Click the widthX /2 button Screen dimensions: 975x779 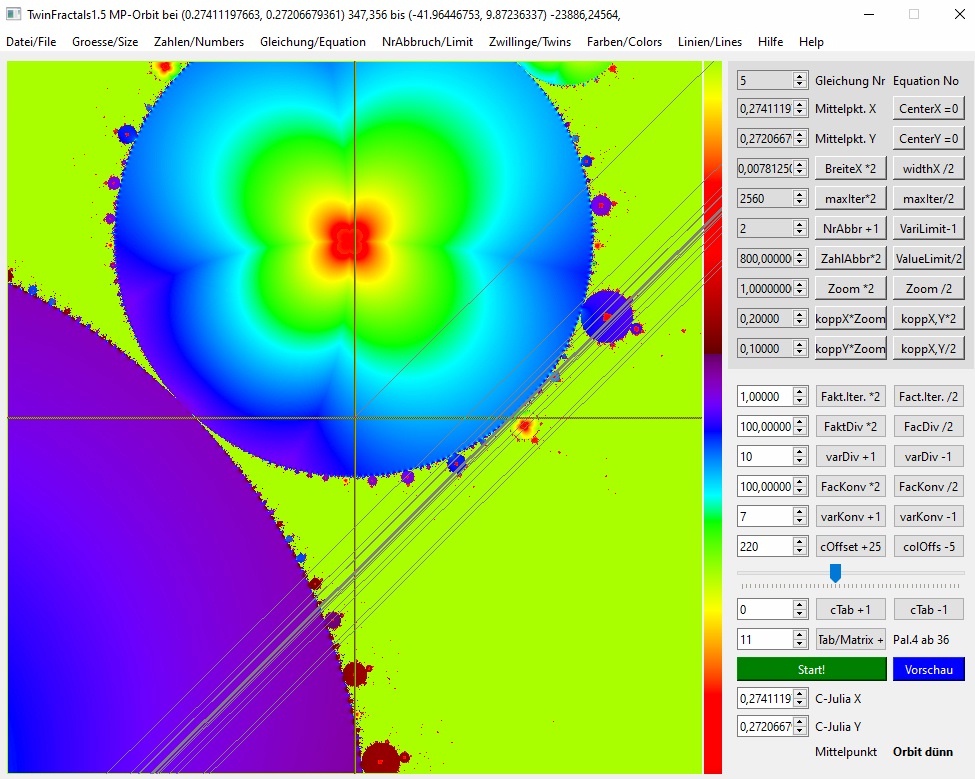pos(928,168)
